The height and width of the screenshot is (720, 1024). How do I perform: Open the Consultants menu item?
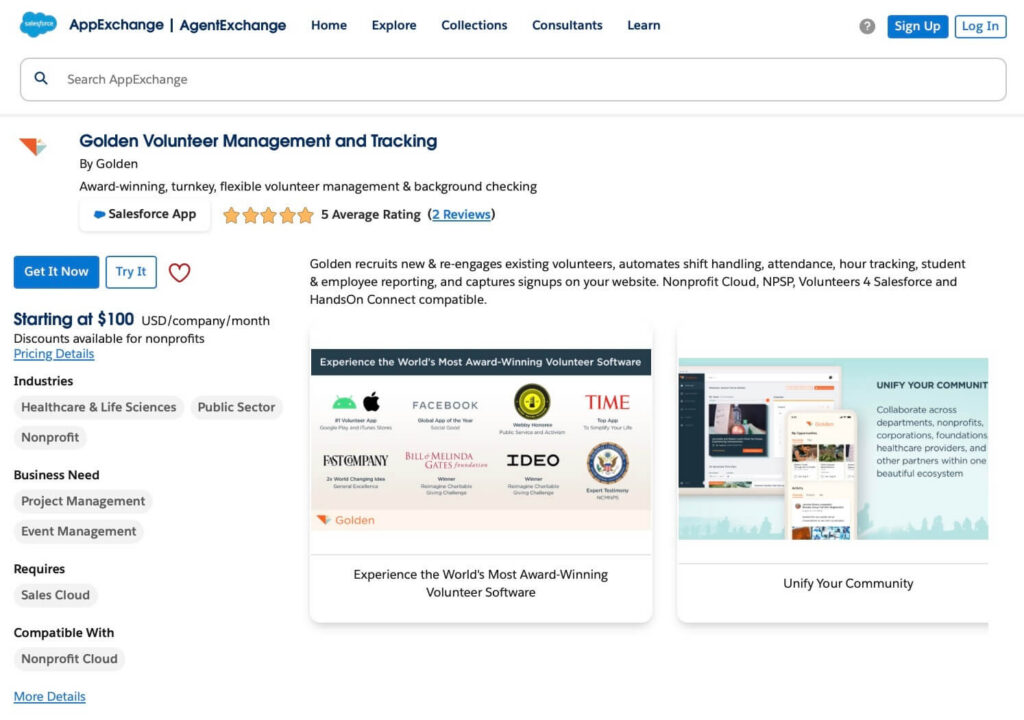567,25
